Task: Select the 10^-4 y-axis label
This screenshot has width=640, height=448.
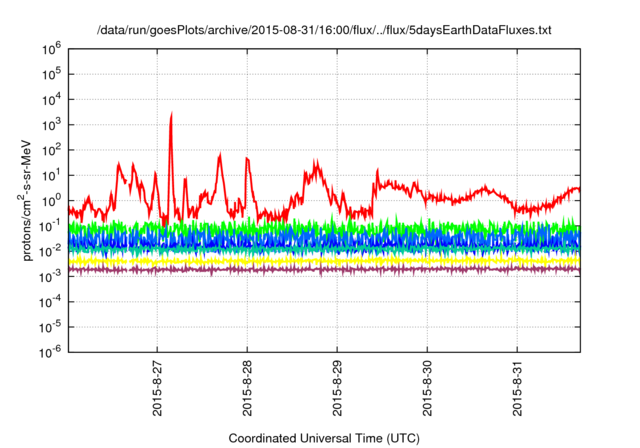Action: click(50, 302)
